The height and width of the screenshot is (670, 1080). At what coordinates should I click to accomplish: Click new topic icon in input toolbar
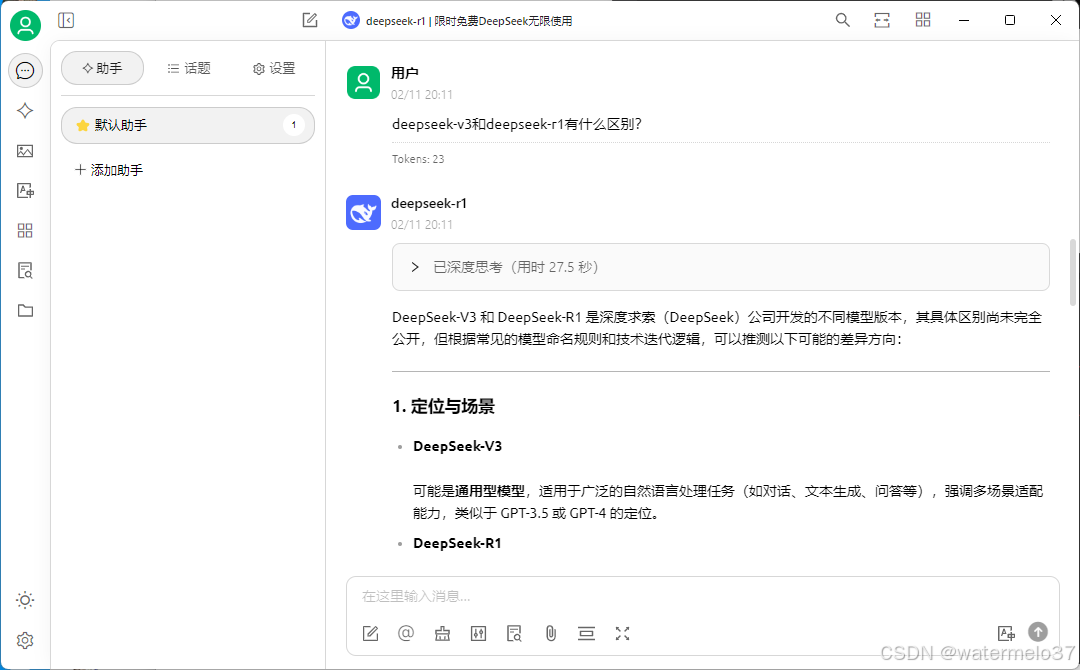371,634
